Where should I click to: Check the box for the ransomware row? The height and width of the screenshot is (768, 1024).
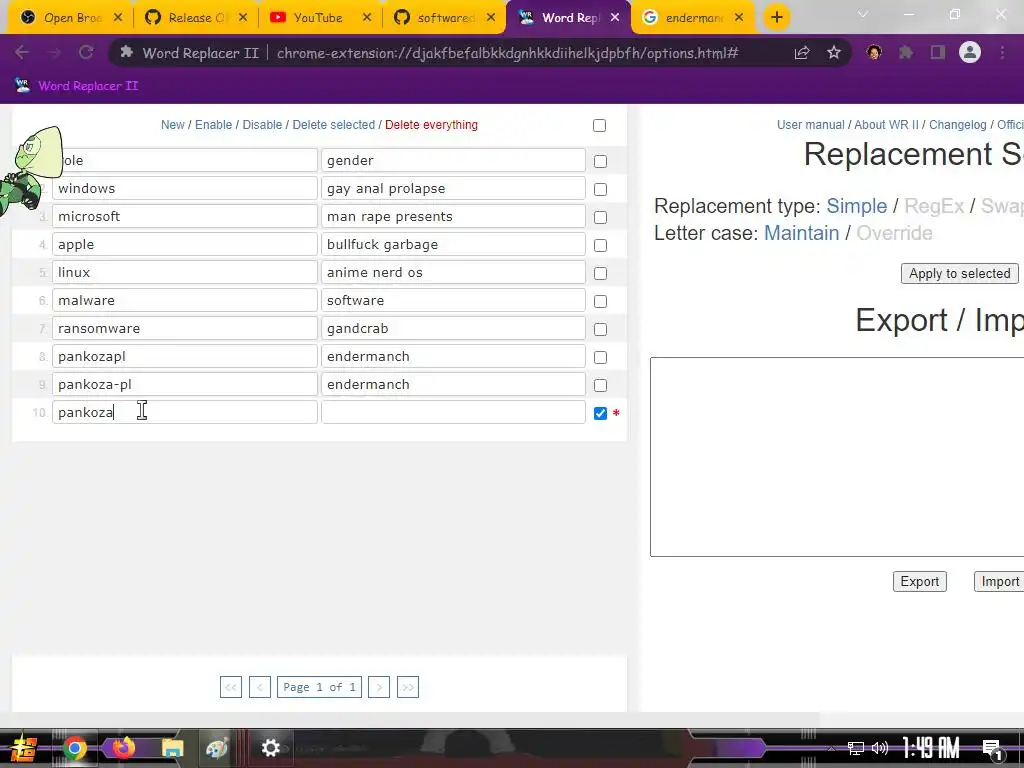[600, 330]
